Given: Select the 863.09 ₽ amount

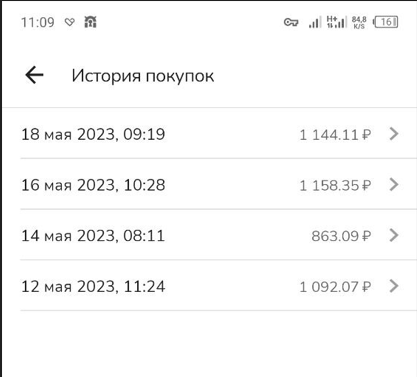Looking at the screenshot, I should (341, 236).
